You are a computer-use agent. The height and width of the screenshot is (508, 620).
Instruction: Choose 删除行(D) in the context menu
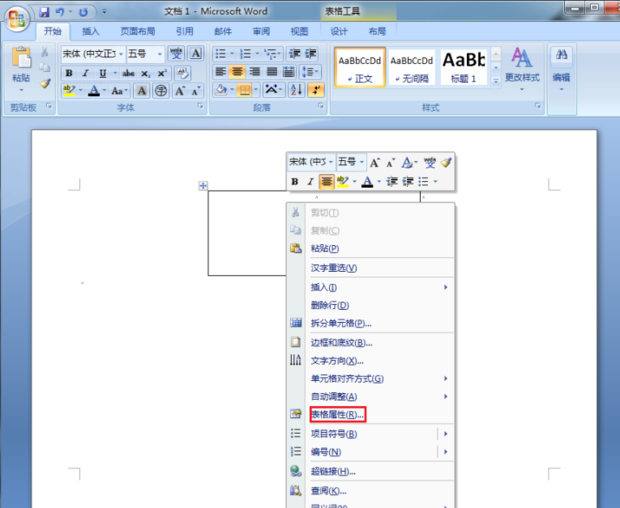pos(371,305)
